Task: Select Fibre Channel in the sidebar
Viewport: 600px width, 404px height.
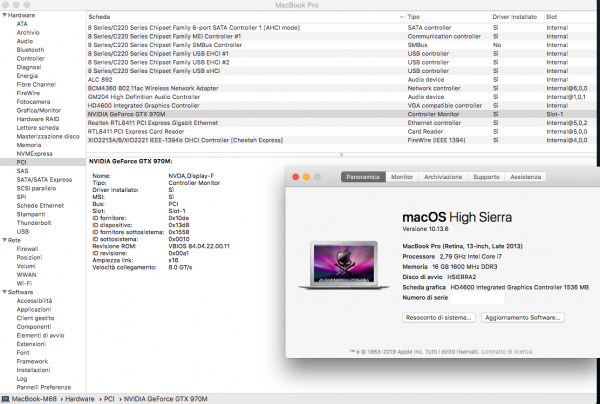Action: pos(36,84)
